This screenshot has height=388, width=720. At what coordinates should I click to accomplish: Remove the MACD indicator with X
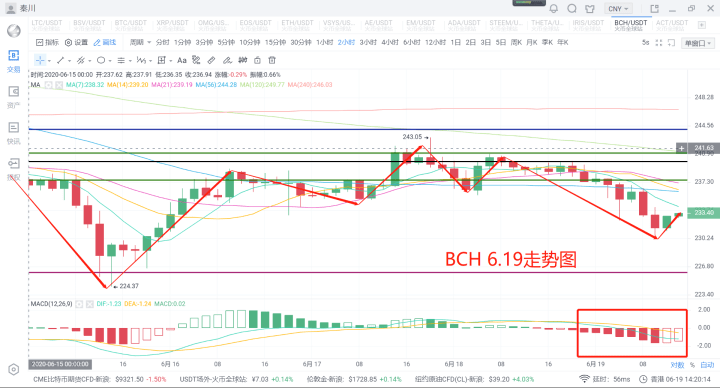[x=90, y=304]
